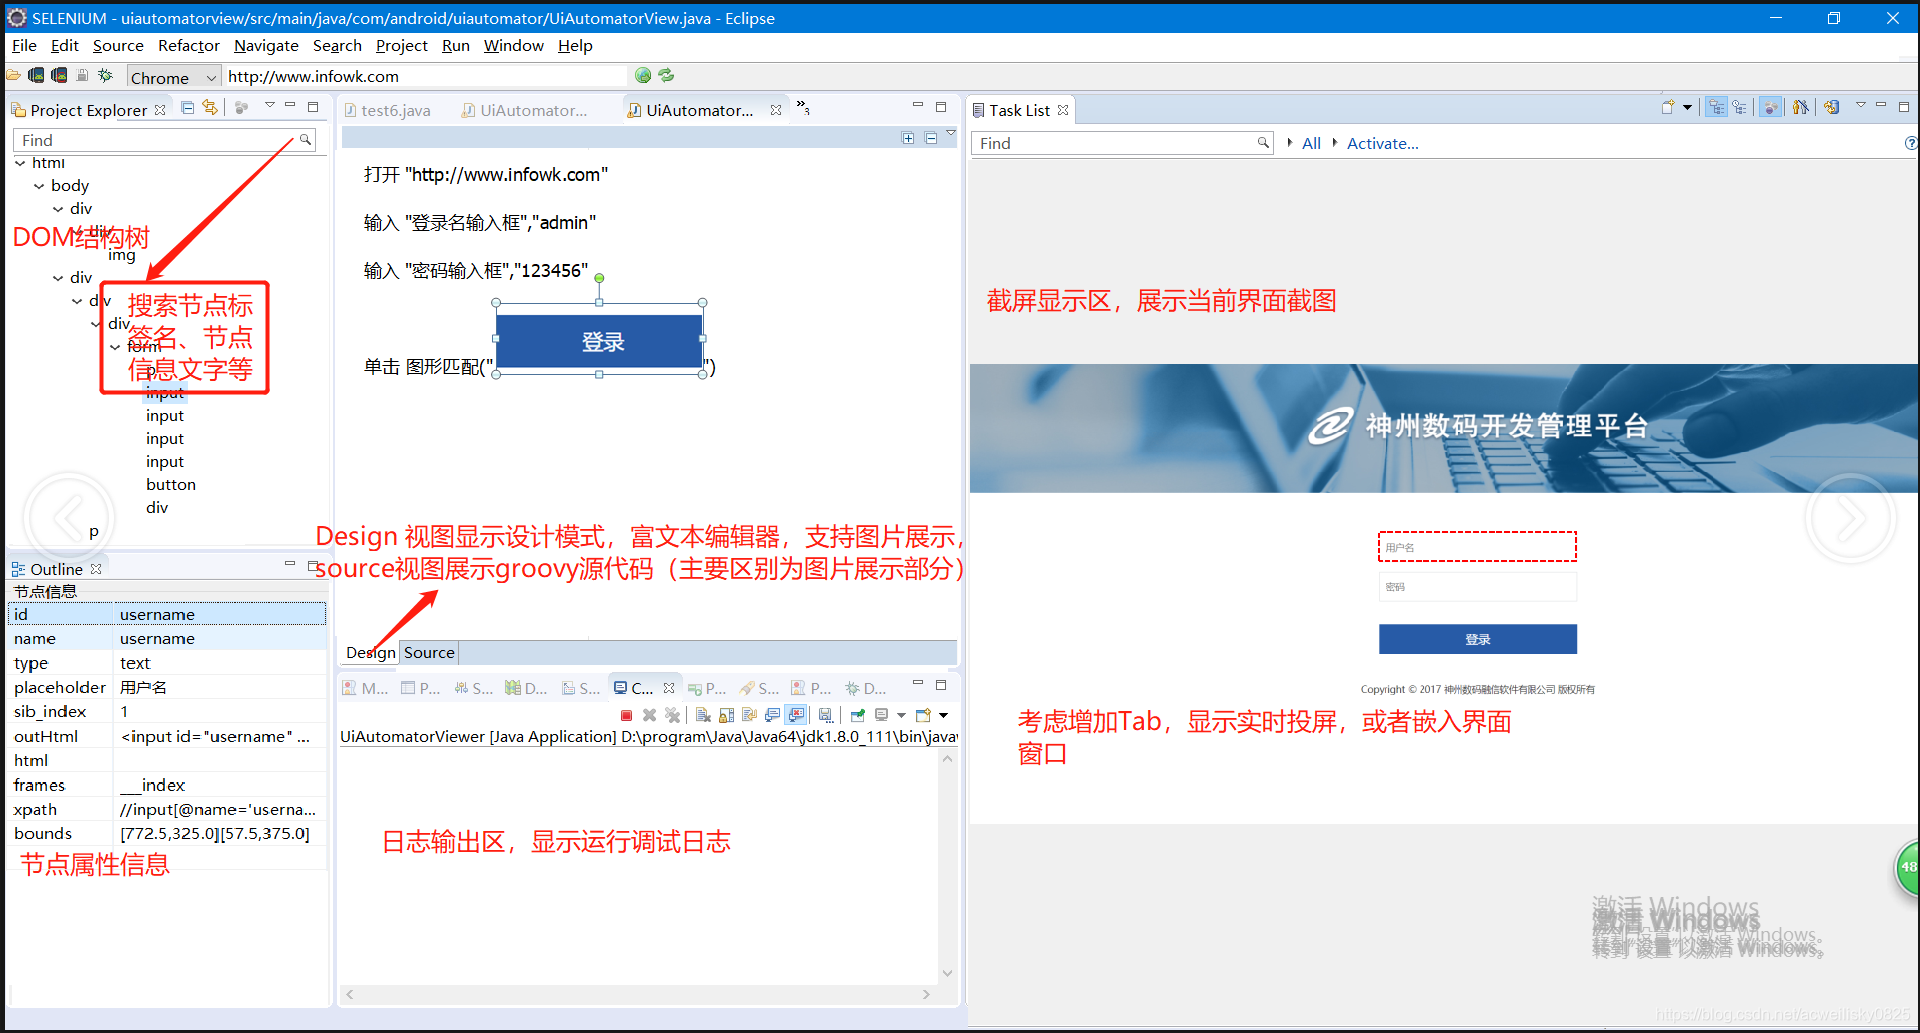
Task: Open the Run menu
Action: click(456, 46)
